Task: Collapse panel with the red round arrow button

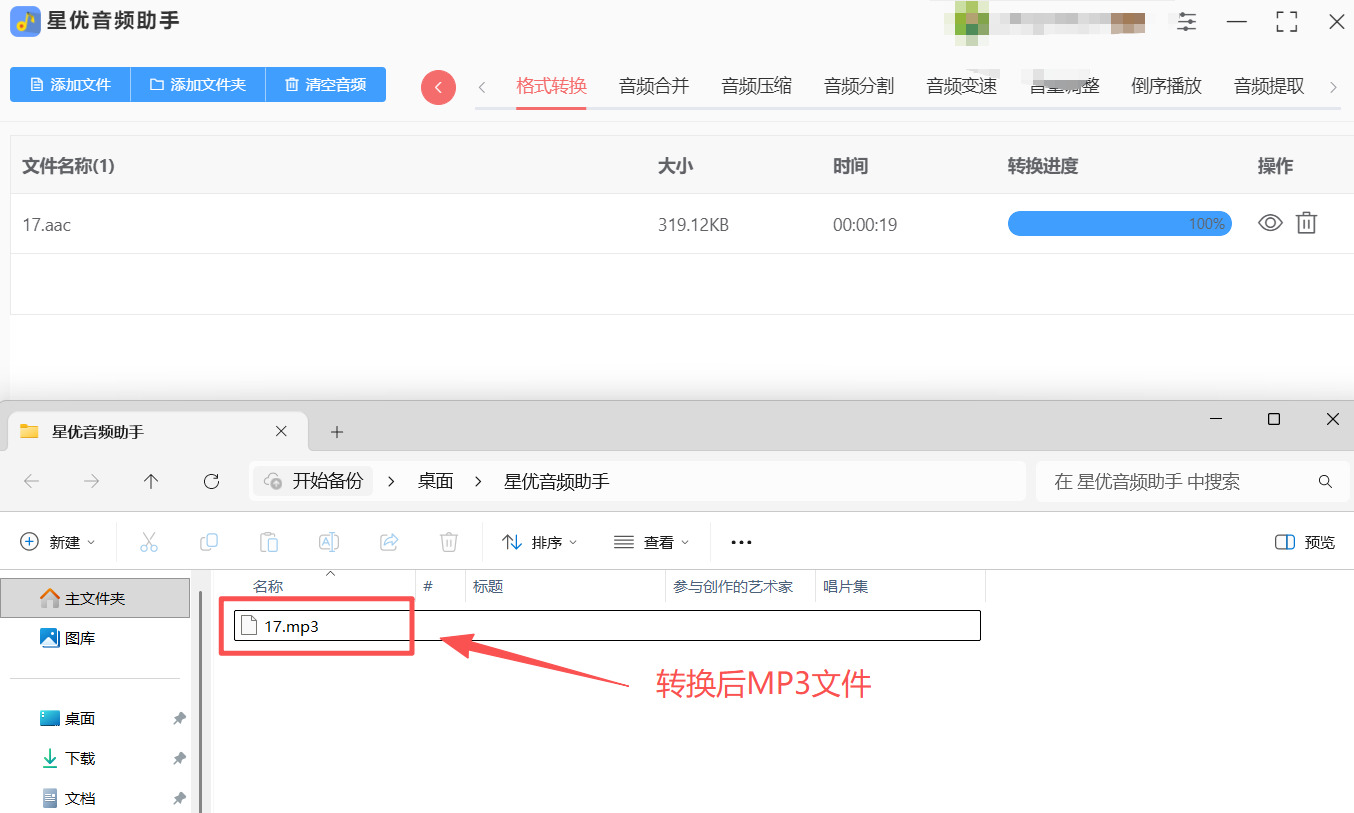Action: [438, 87]
